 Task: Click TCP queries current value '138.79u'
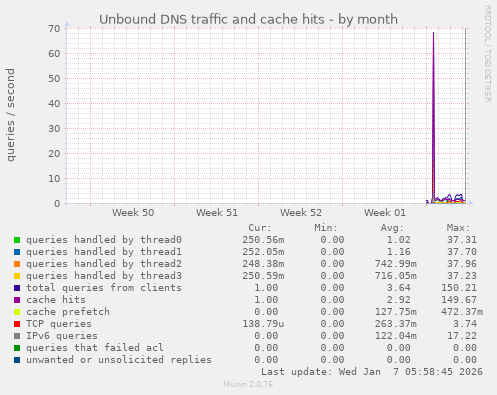point(263,324)
